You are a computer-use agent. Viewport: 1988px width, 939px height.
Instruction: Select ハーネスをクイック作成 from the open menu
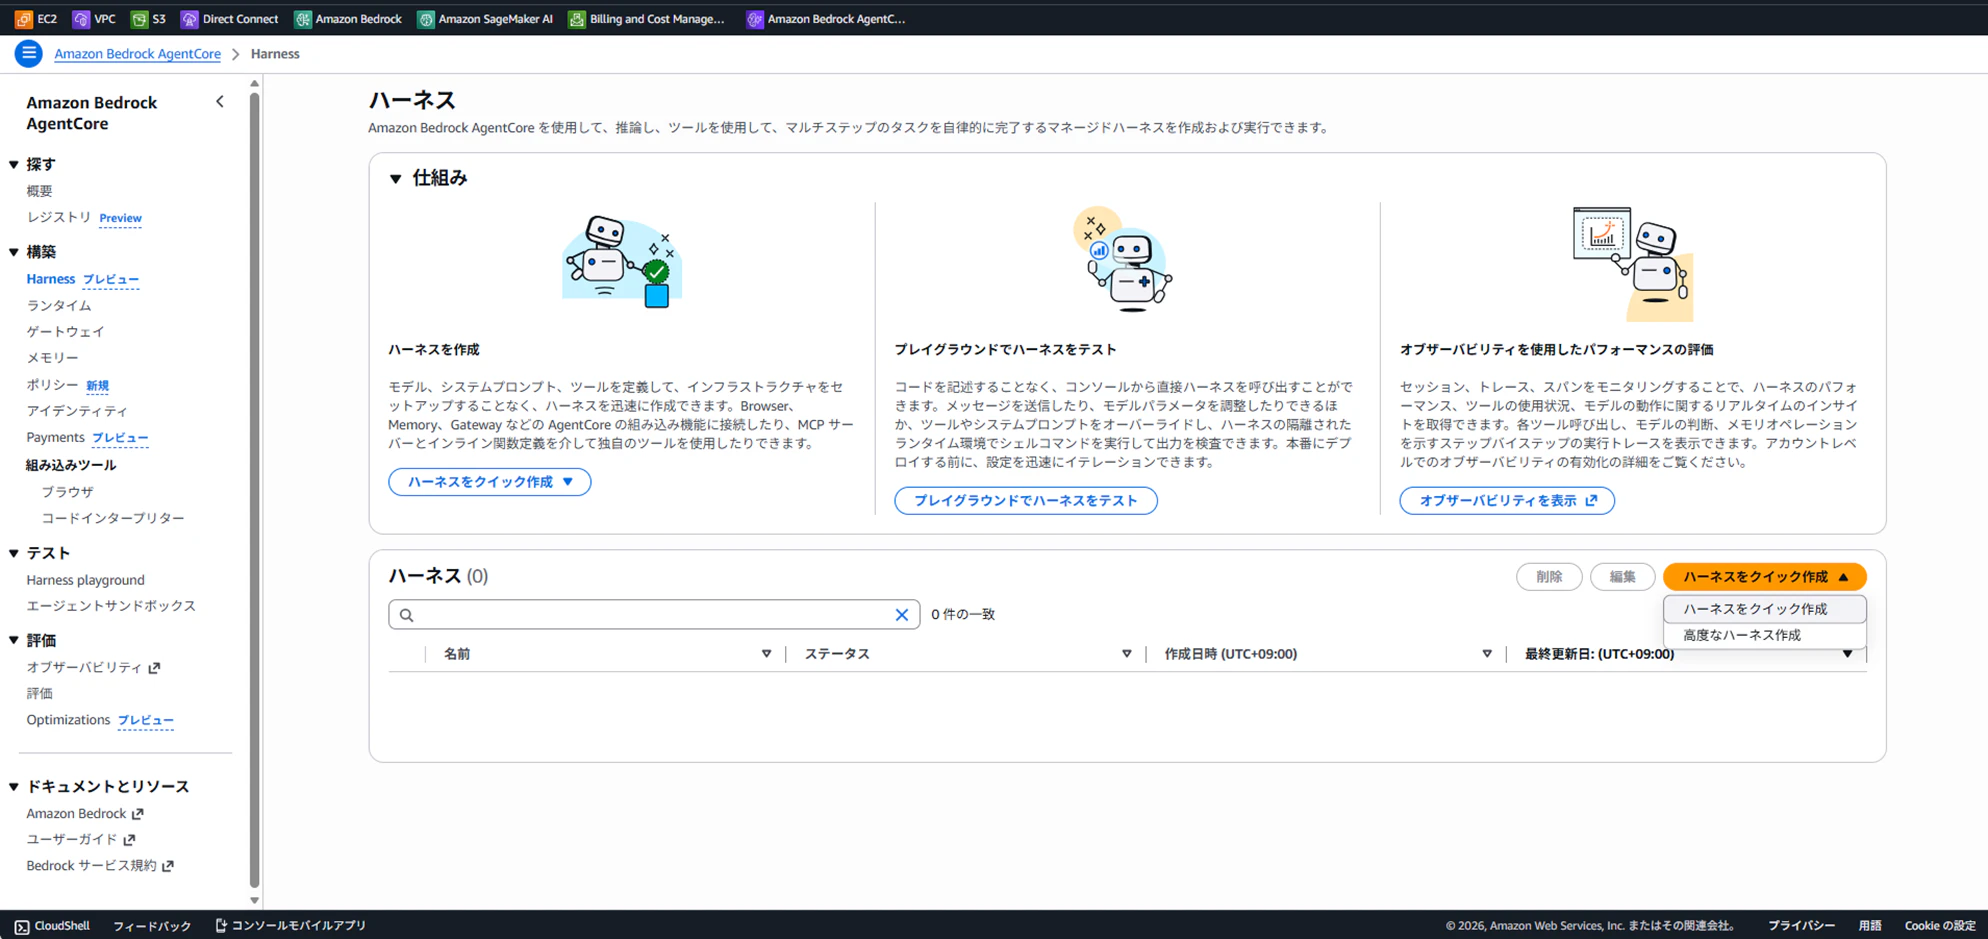pos(1765,609)
